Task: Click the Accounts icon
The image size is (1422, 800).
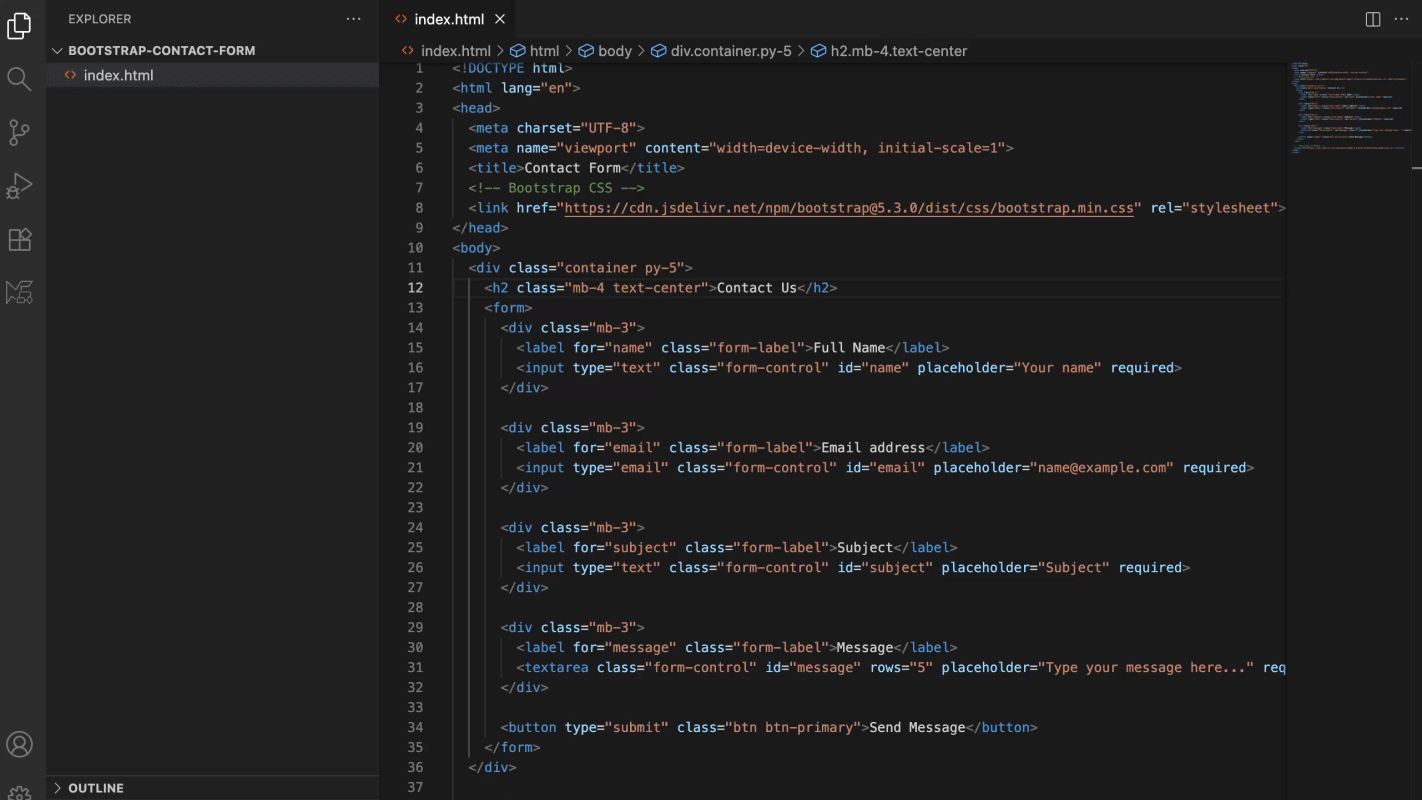Action: 20,744
